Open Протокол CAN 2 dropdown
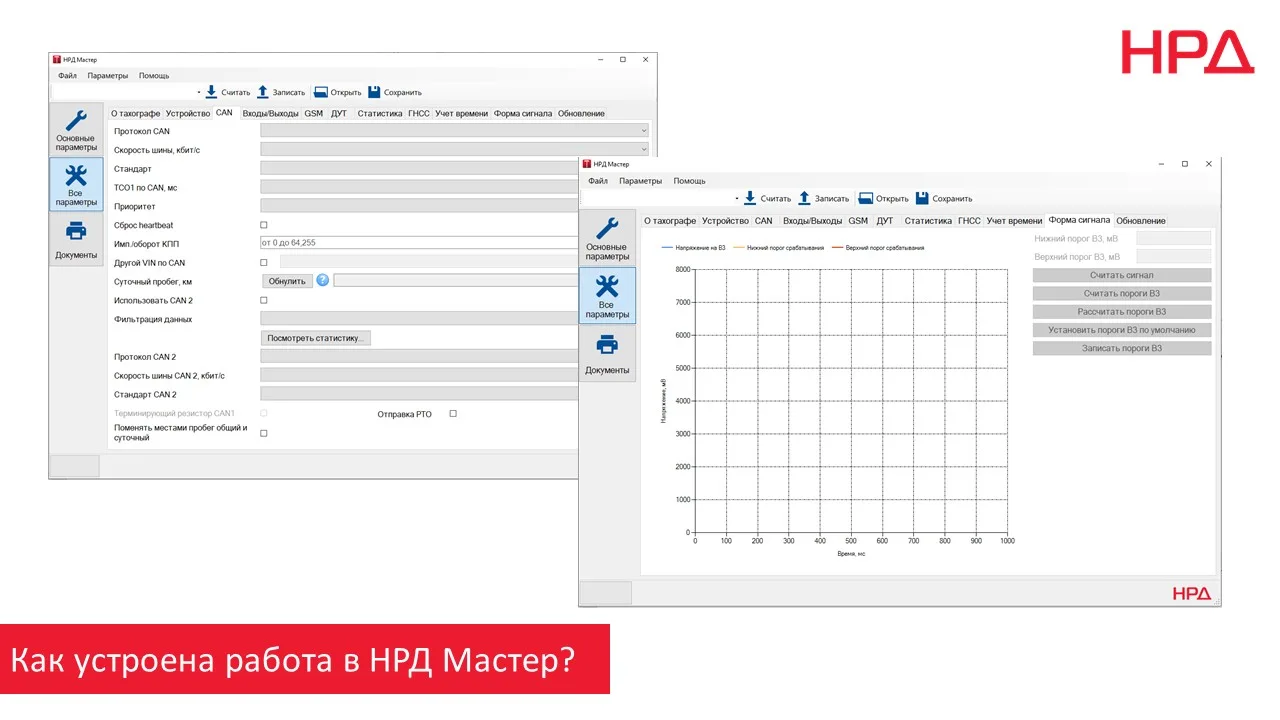The height and width of the screenshot is (720, 1280). point(419,356)
